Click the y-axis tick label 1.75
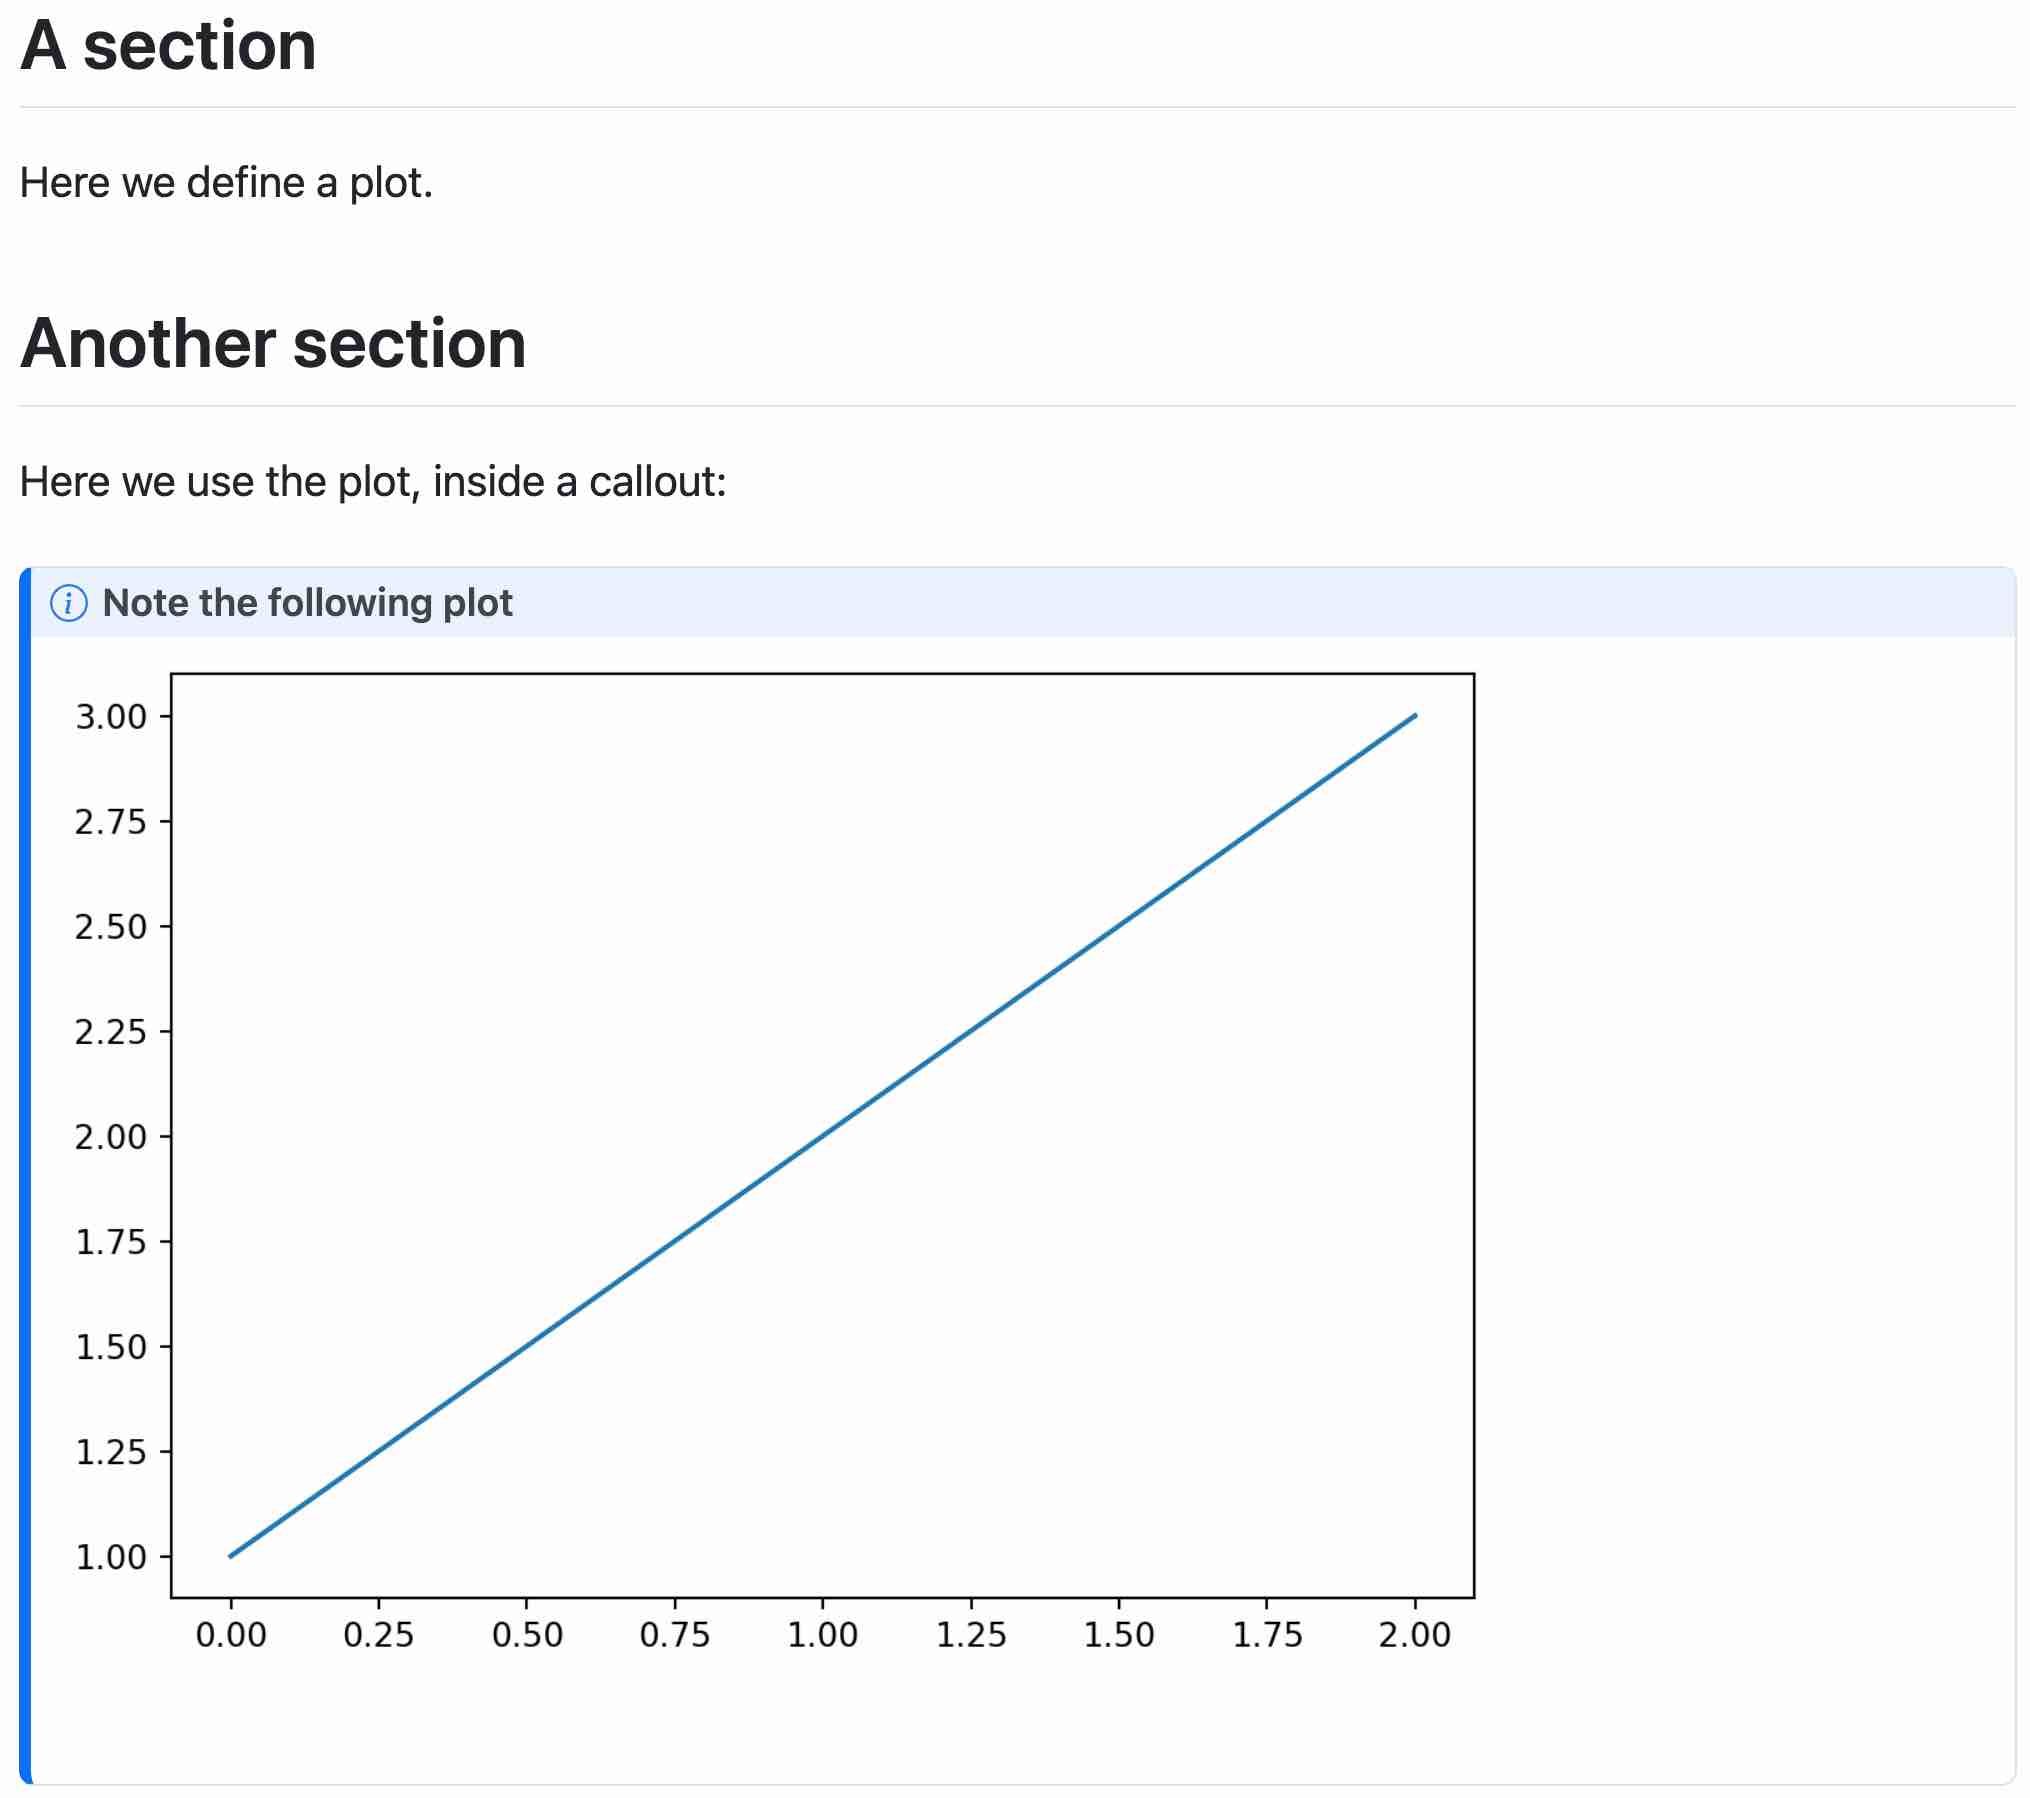2030x1798 pixels. (x=111, y=1242)
